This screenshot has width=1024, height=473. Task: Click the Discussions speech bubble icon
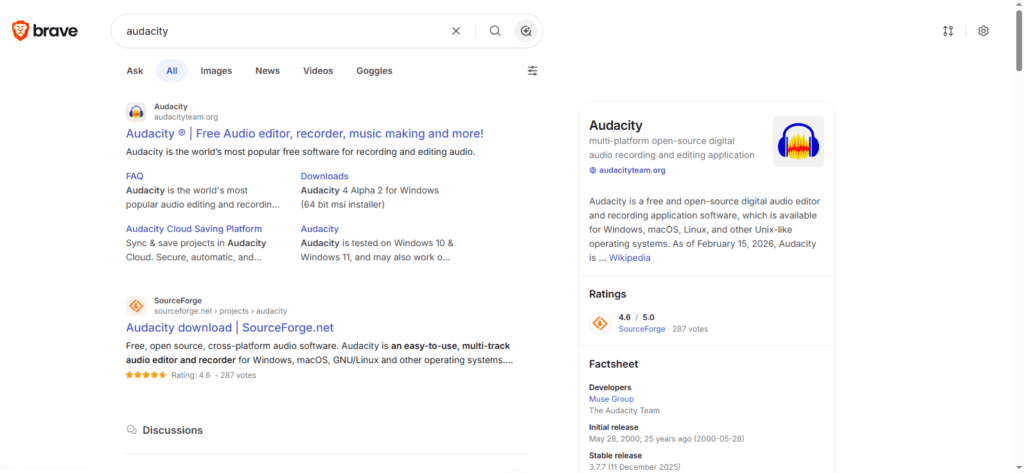click(x=131, y=430)
